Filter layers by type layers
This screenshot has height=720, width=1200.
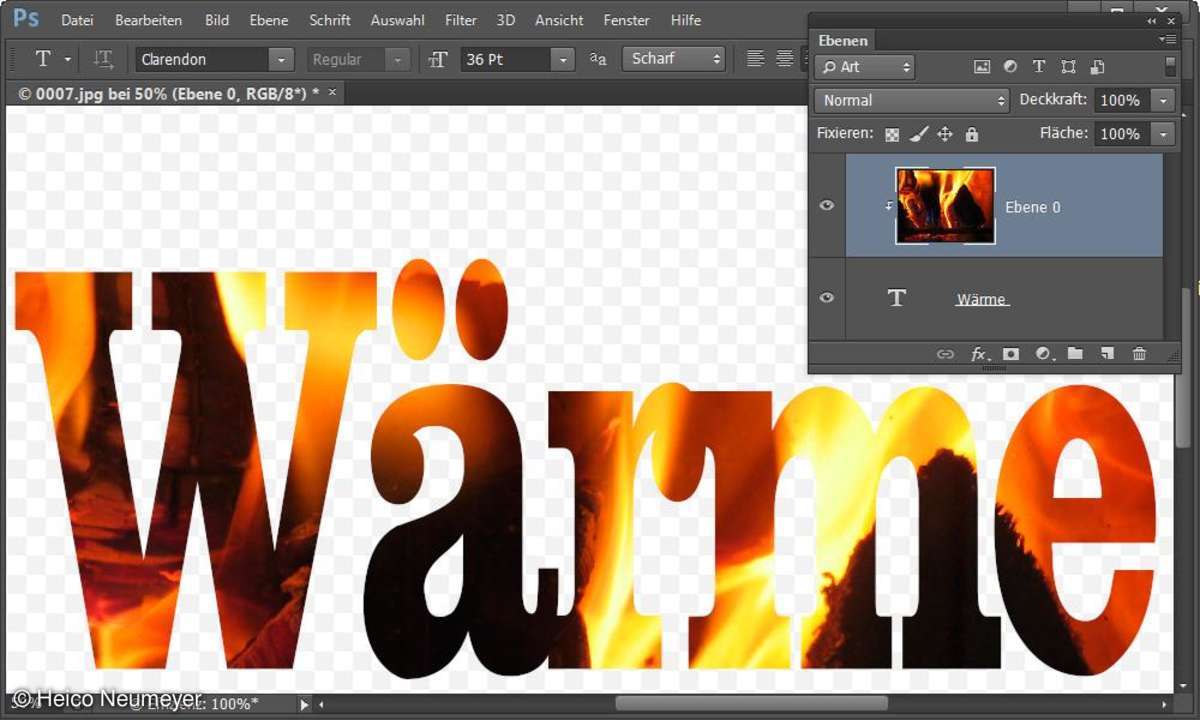click(1039, 67)
